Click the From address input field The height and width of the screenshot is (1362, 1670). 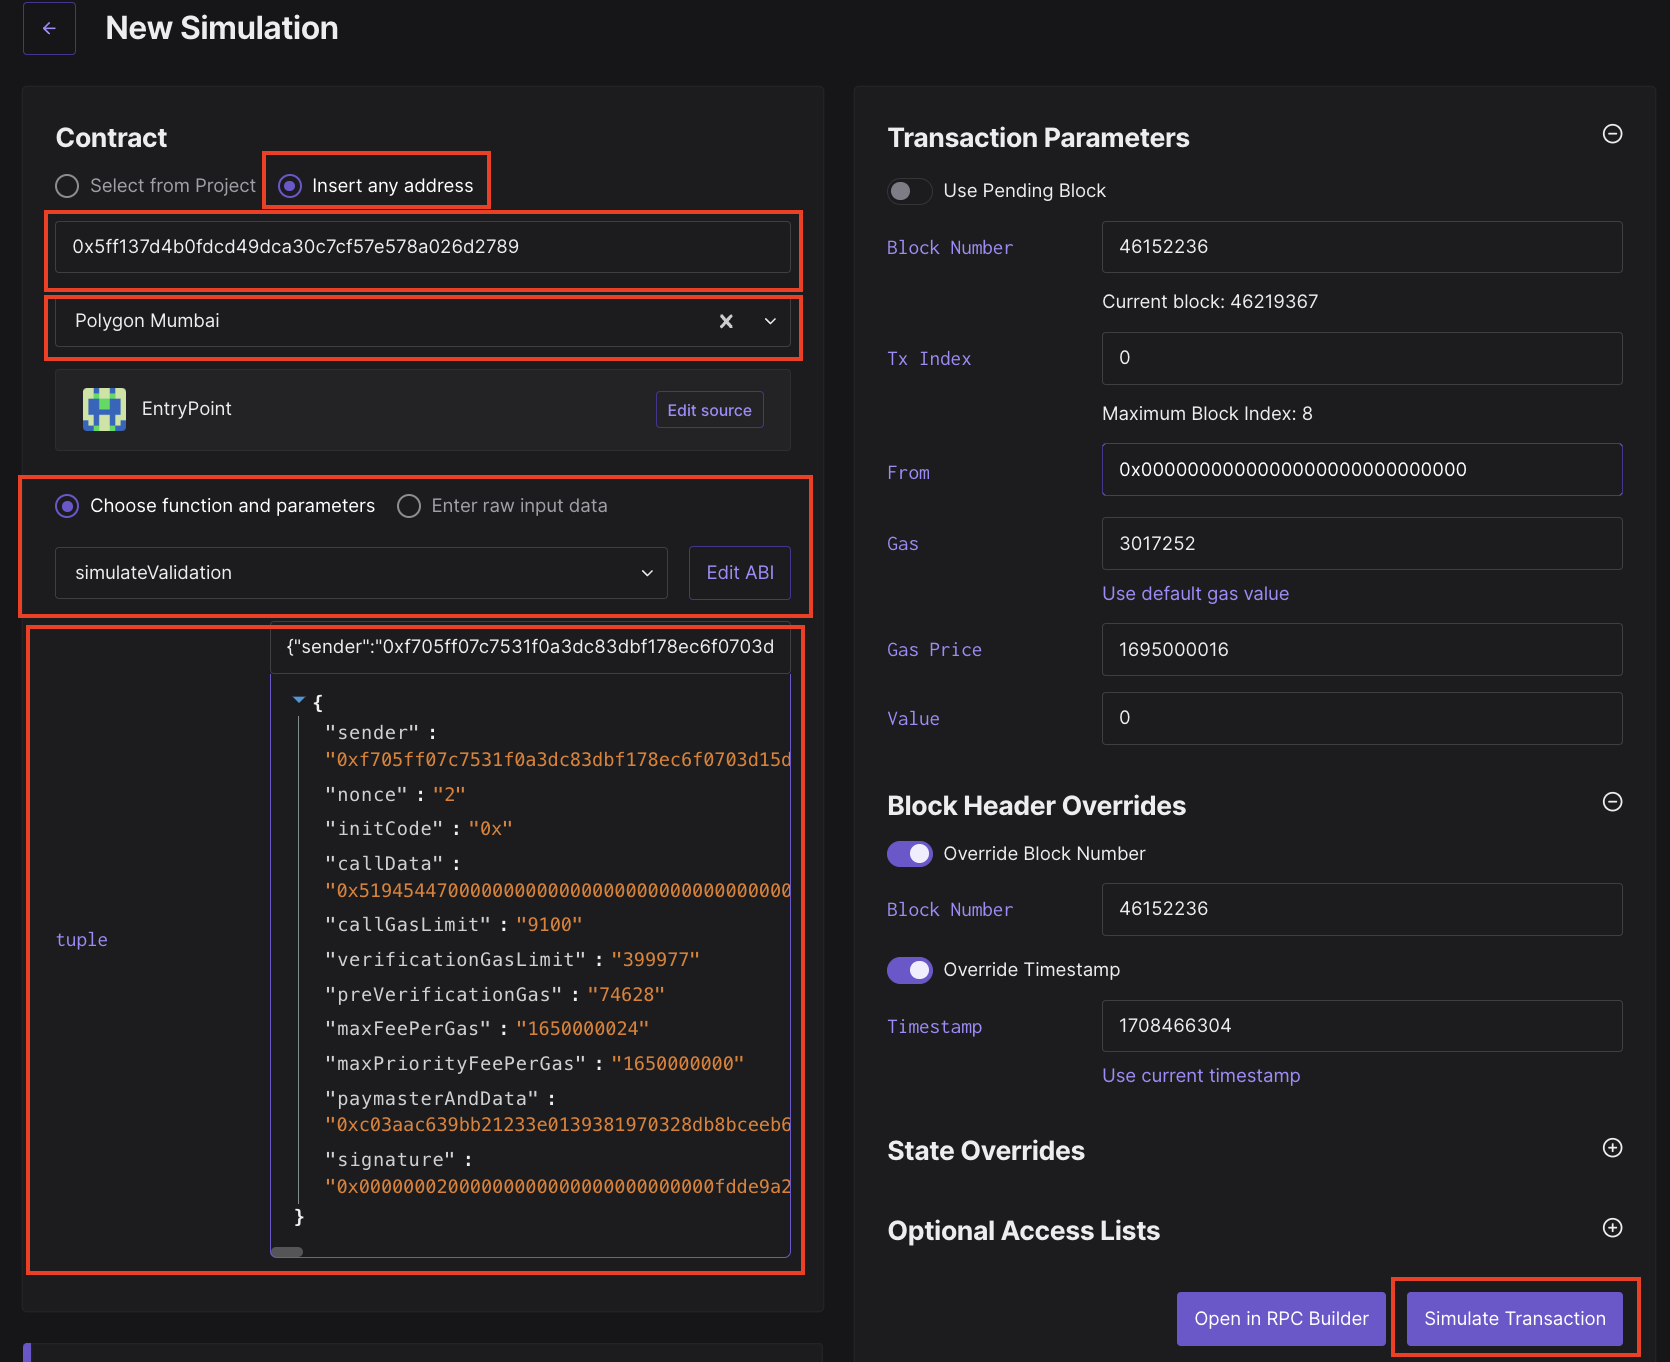(x=1361, y=470)
